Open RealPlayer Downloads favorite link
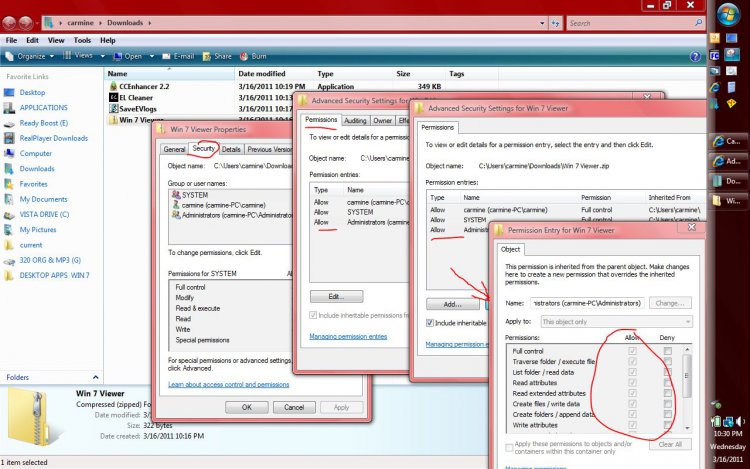This screenshot has width=750, height=469. pyautogui.click(x=54, y=138)
